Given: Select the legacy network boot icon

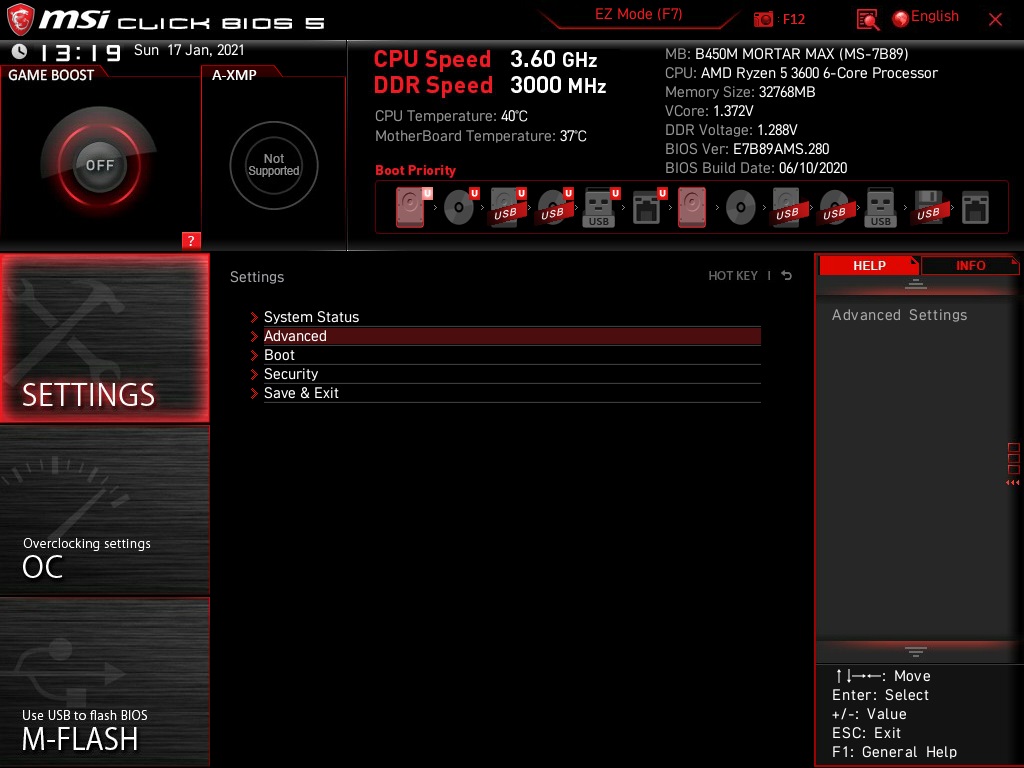Looking at the screenshot, I should (x=975, y=208).
